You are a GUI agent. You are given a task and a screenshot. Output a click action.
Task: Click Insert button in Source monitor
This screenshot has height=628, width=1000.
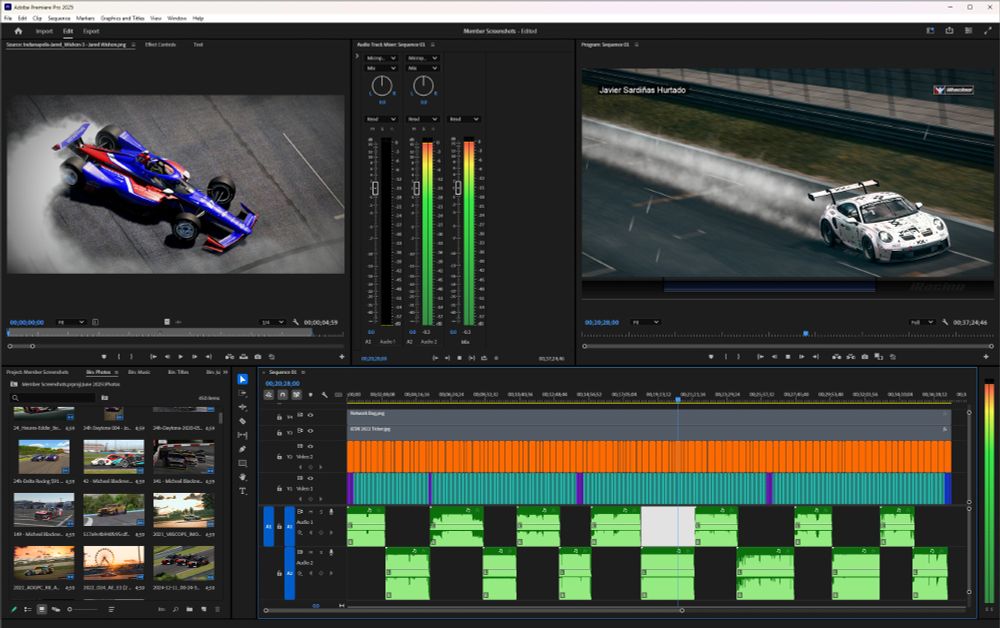click(x=230, y=357)
